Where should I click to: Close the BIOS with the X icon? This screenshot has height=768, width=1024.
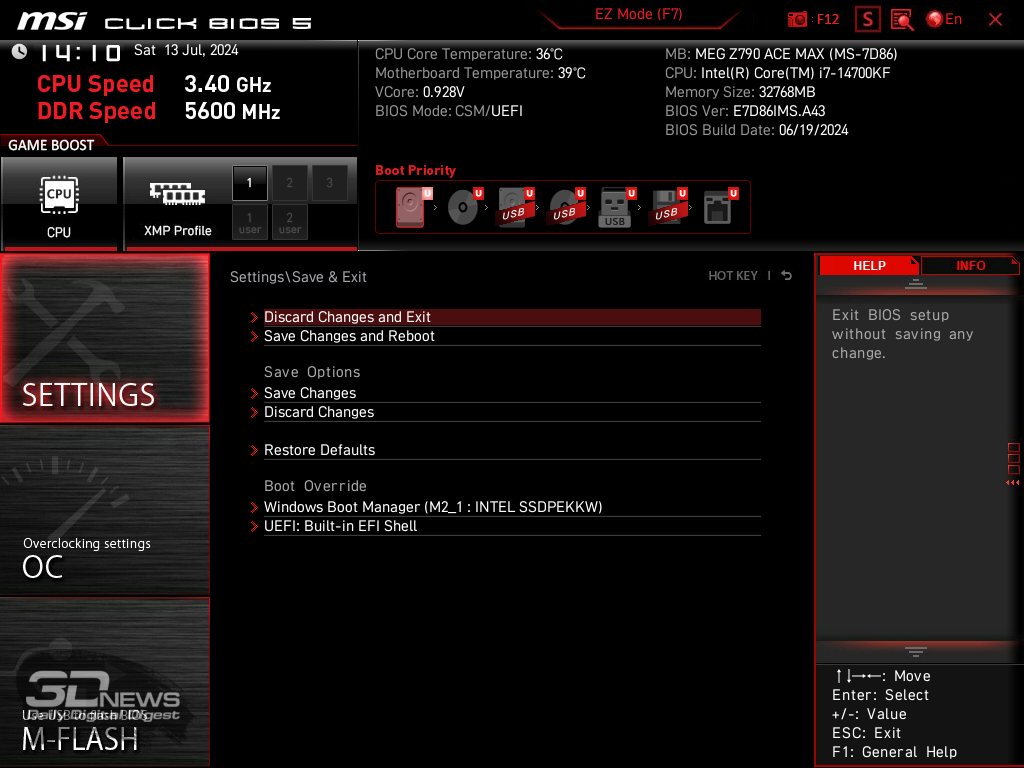click(995, 20)
